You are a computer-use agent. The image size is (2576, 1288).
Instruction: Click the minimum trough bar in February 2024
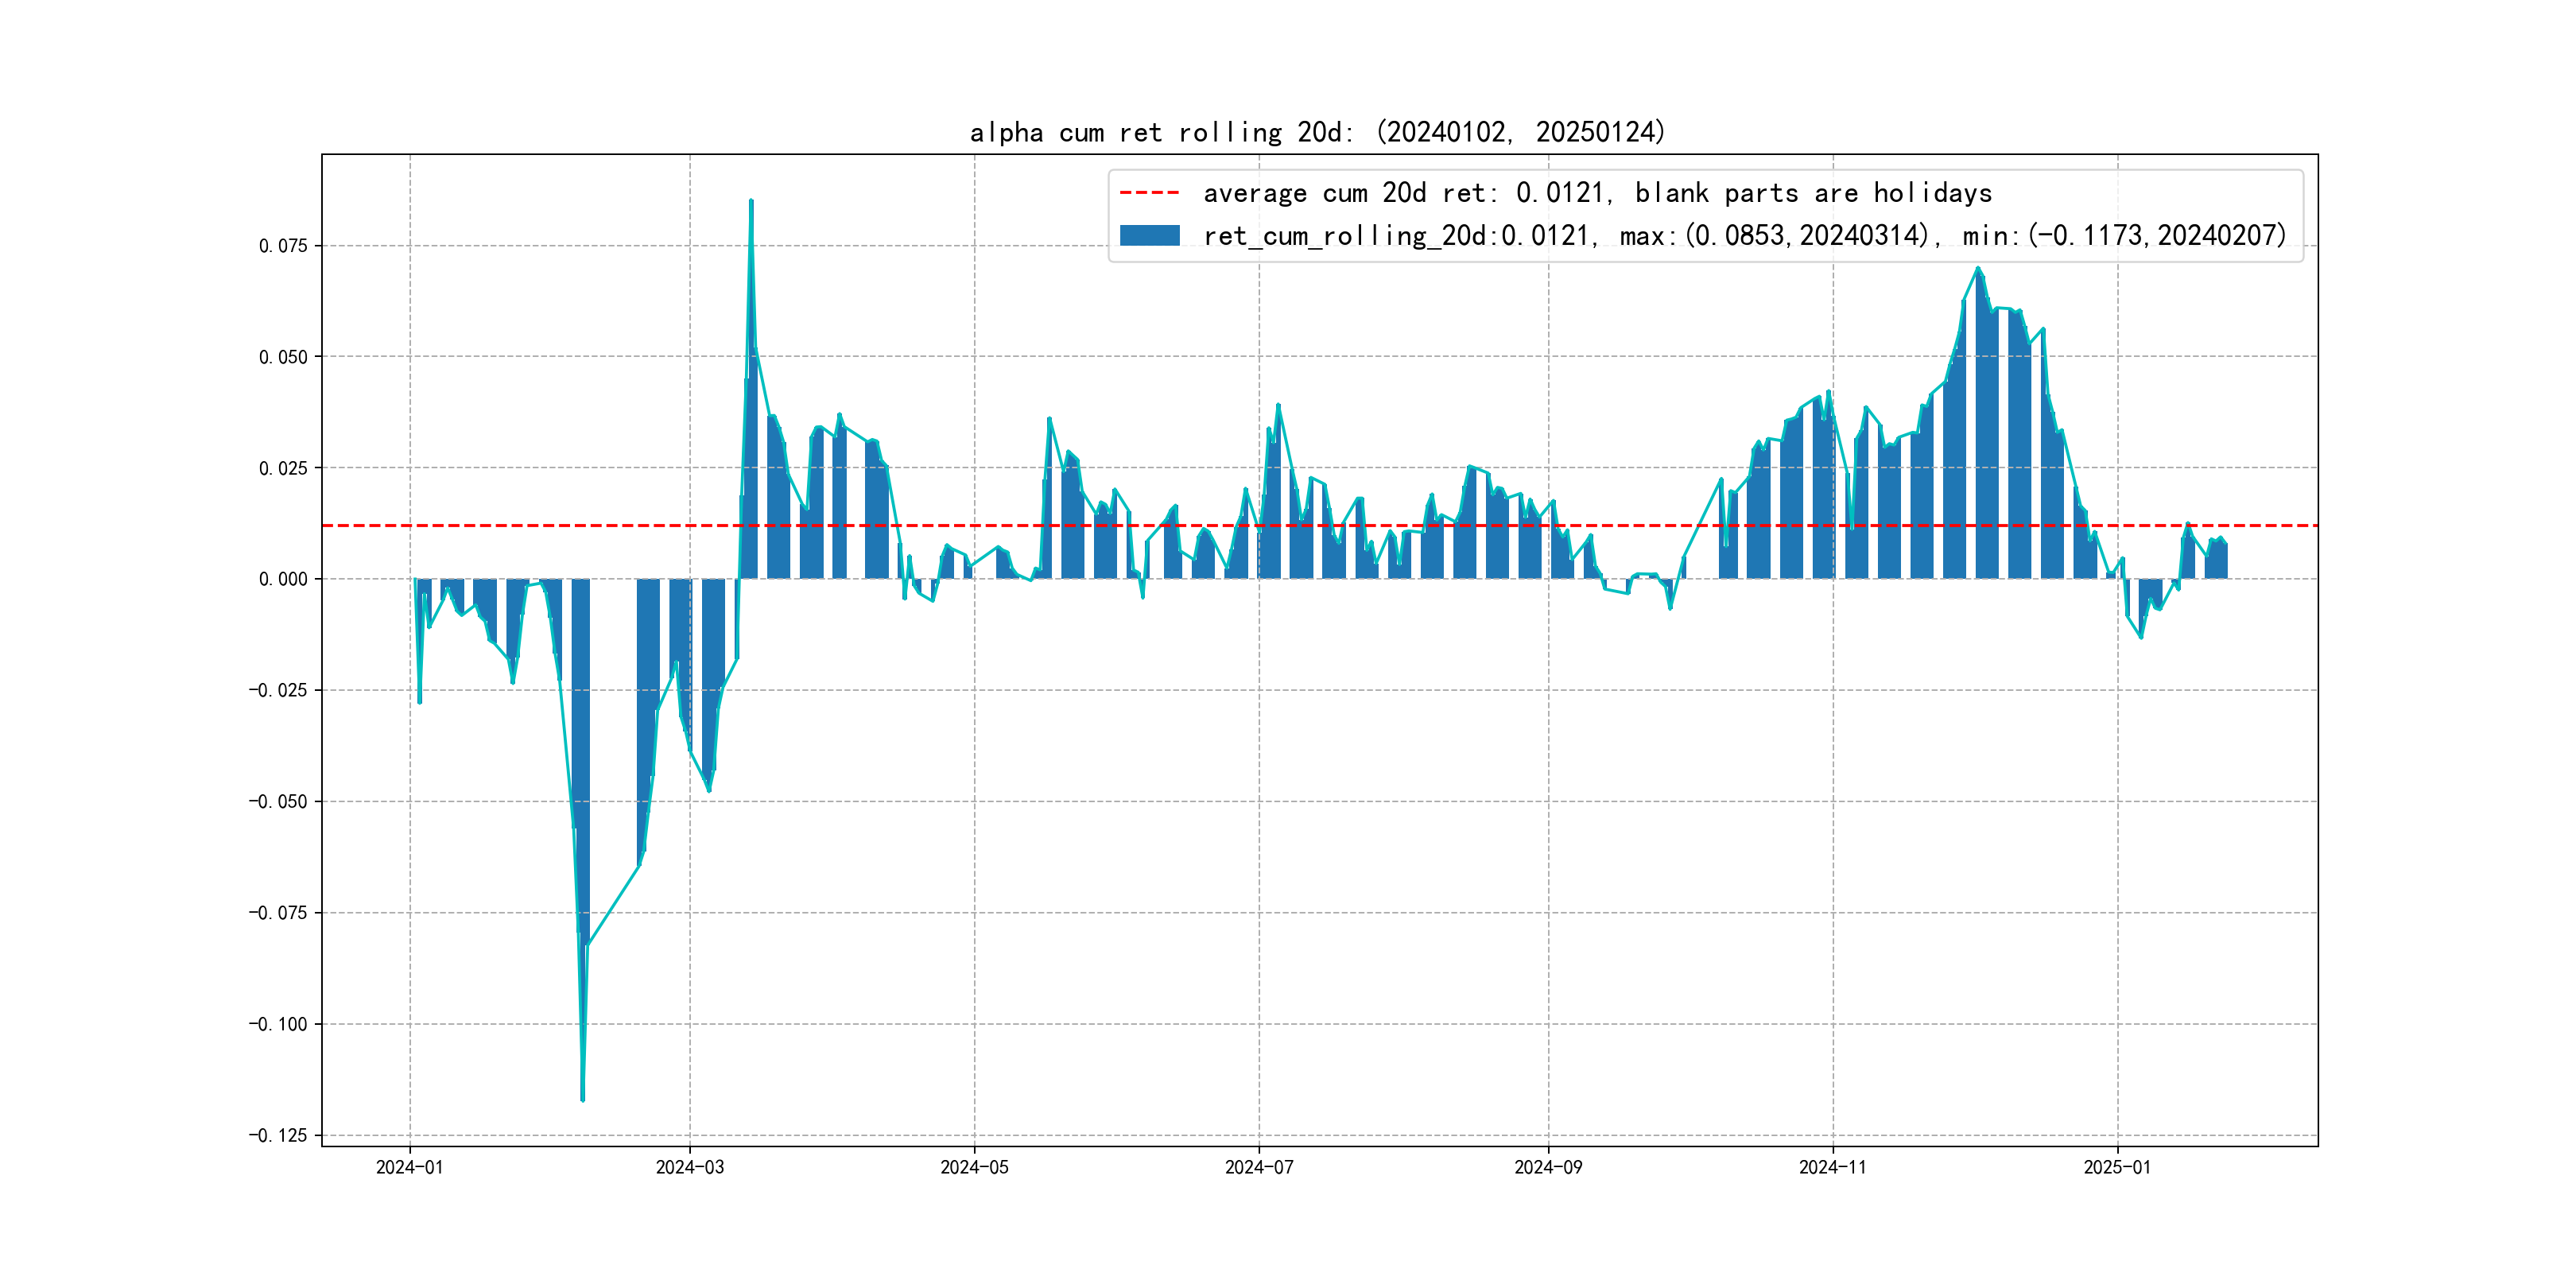tap(583, 1000)
